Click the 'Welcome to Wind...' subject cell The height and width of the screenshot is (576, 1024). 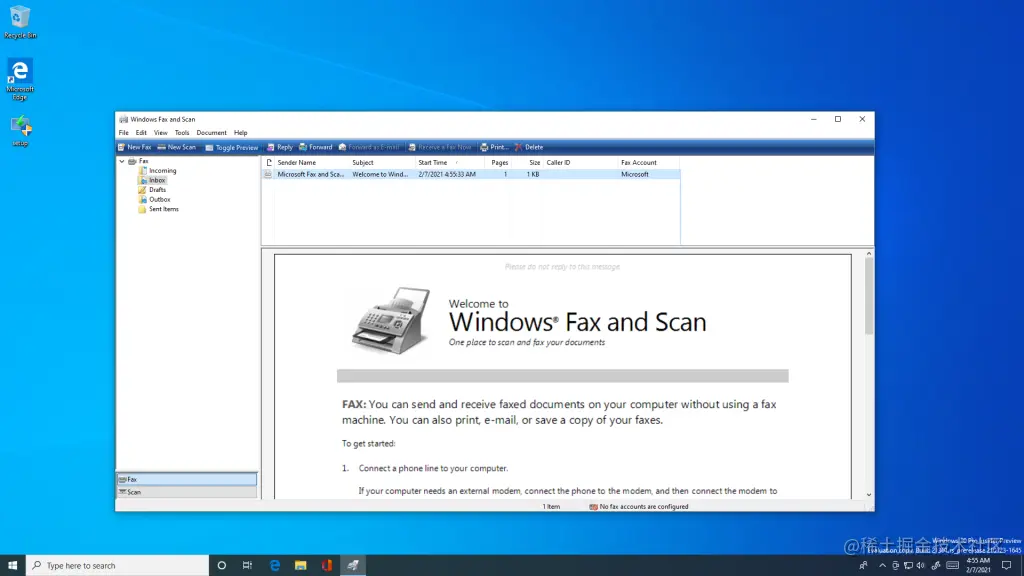[x=380, y=174]
